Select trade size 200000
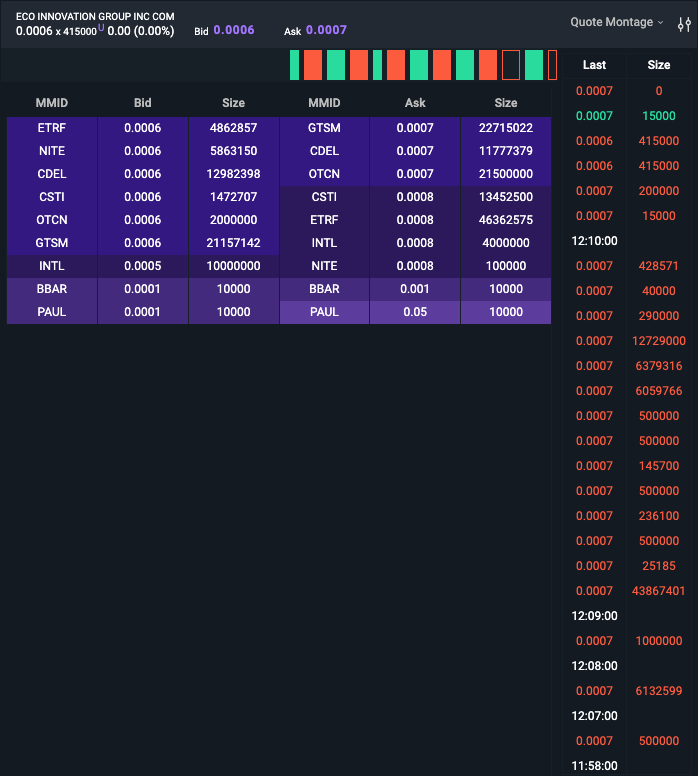Image resolution: width=698 pixels, height=776 pixels. click(658, 191)
